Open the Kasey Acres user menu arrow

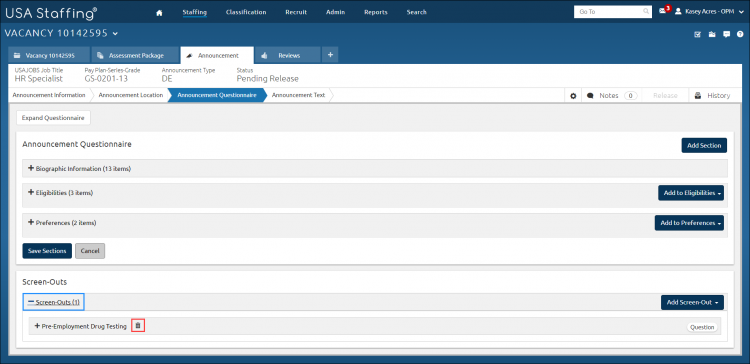741,12
